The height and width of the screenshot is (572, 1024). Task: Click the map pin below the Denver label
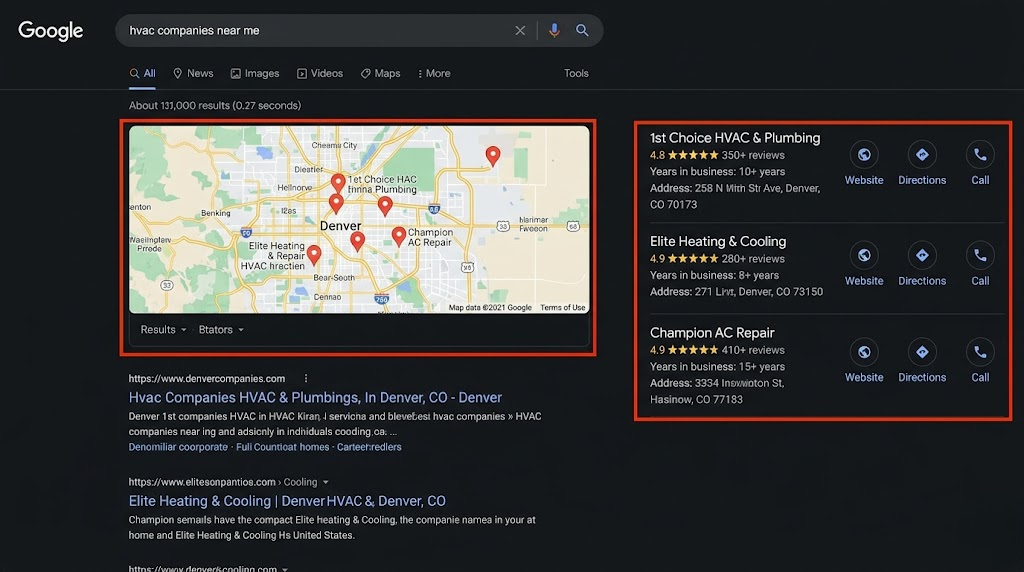(x=357, y=242)
